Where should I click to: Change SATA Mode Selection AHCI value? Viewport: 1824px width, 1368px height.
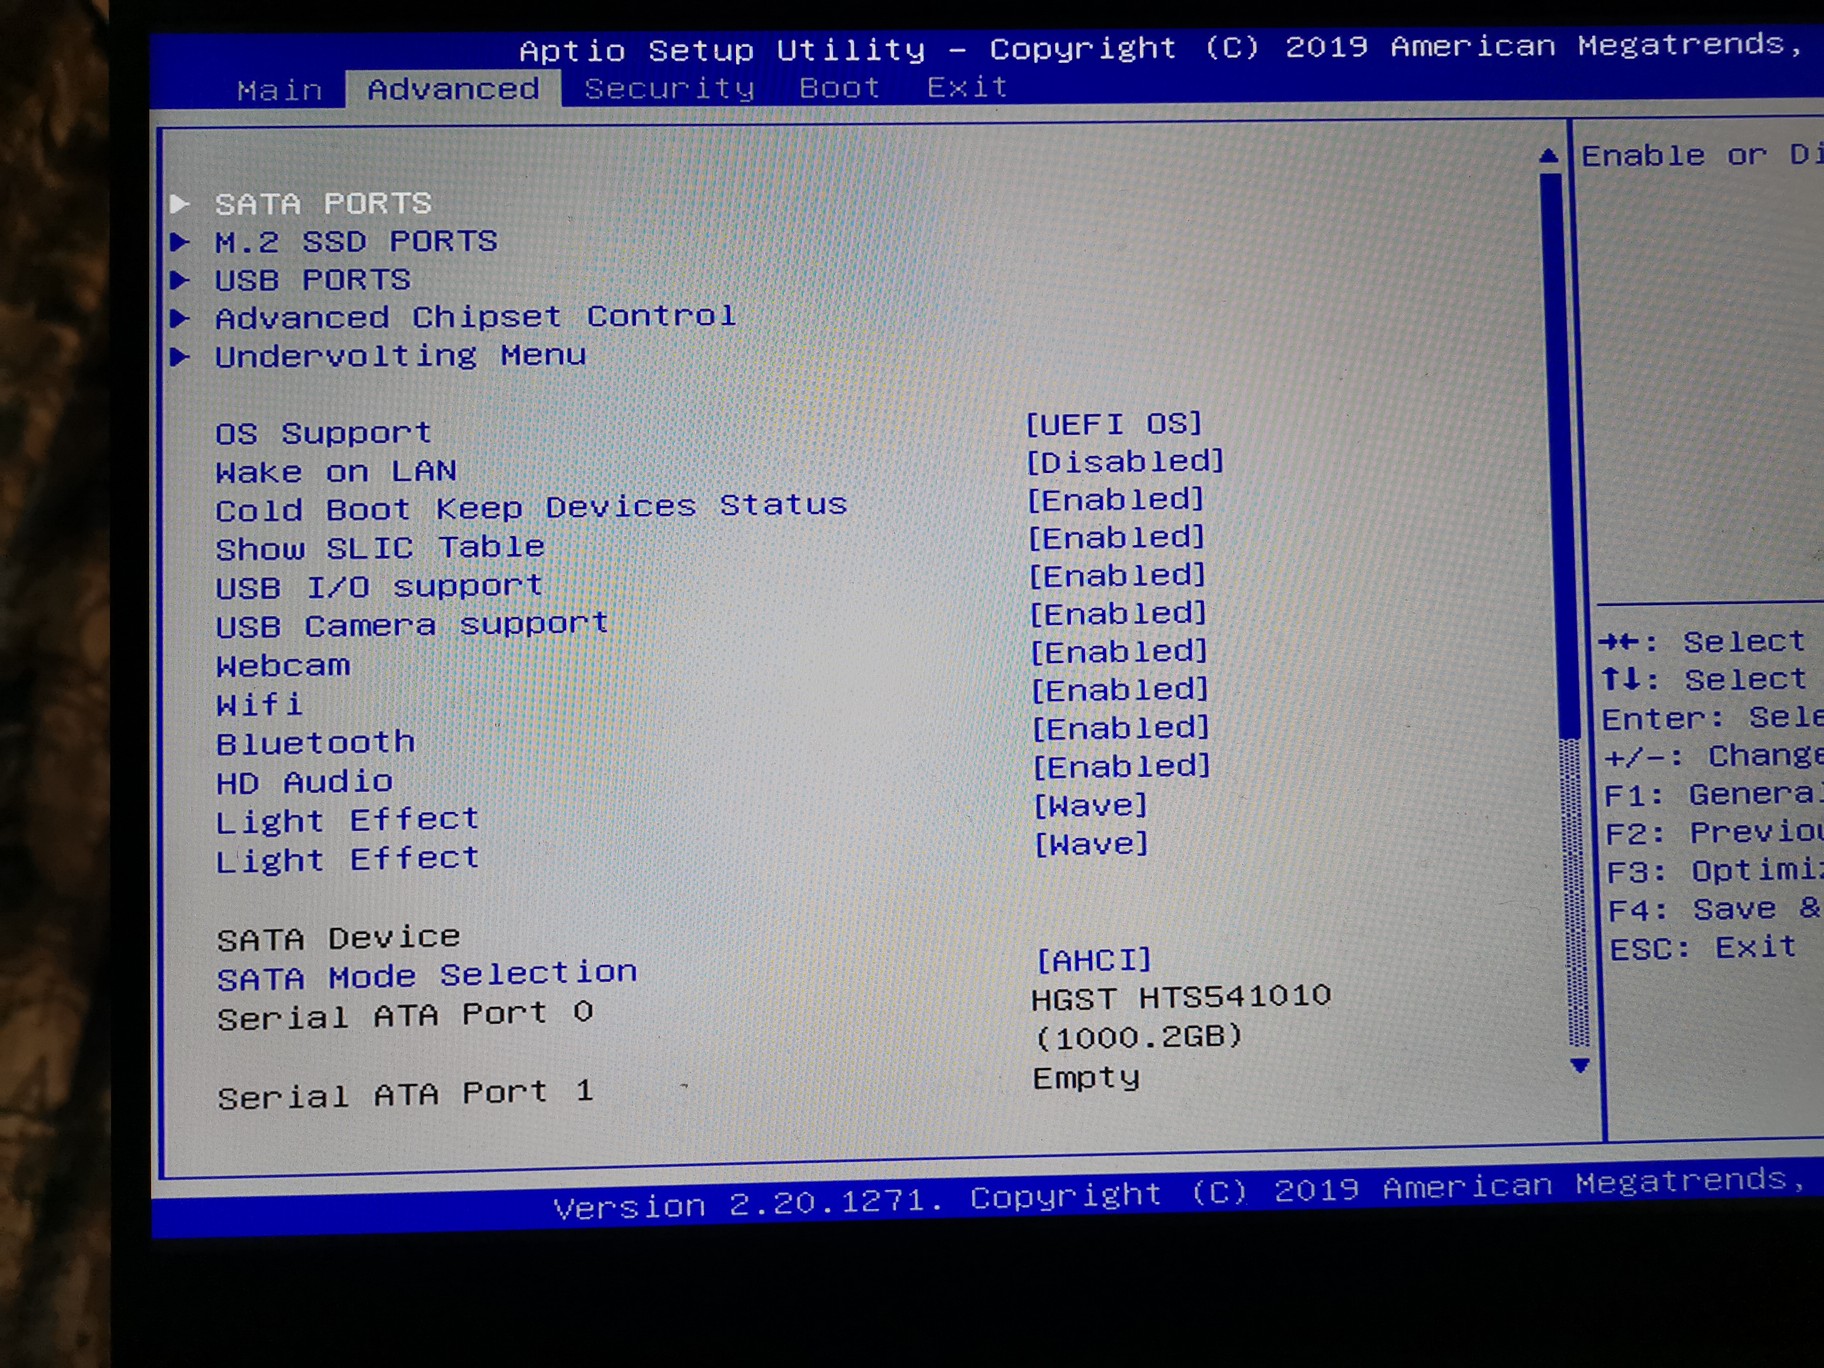[x=1095, y=960]
